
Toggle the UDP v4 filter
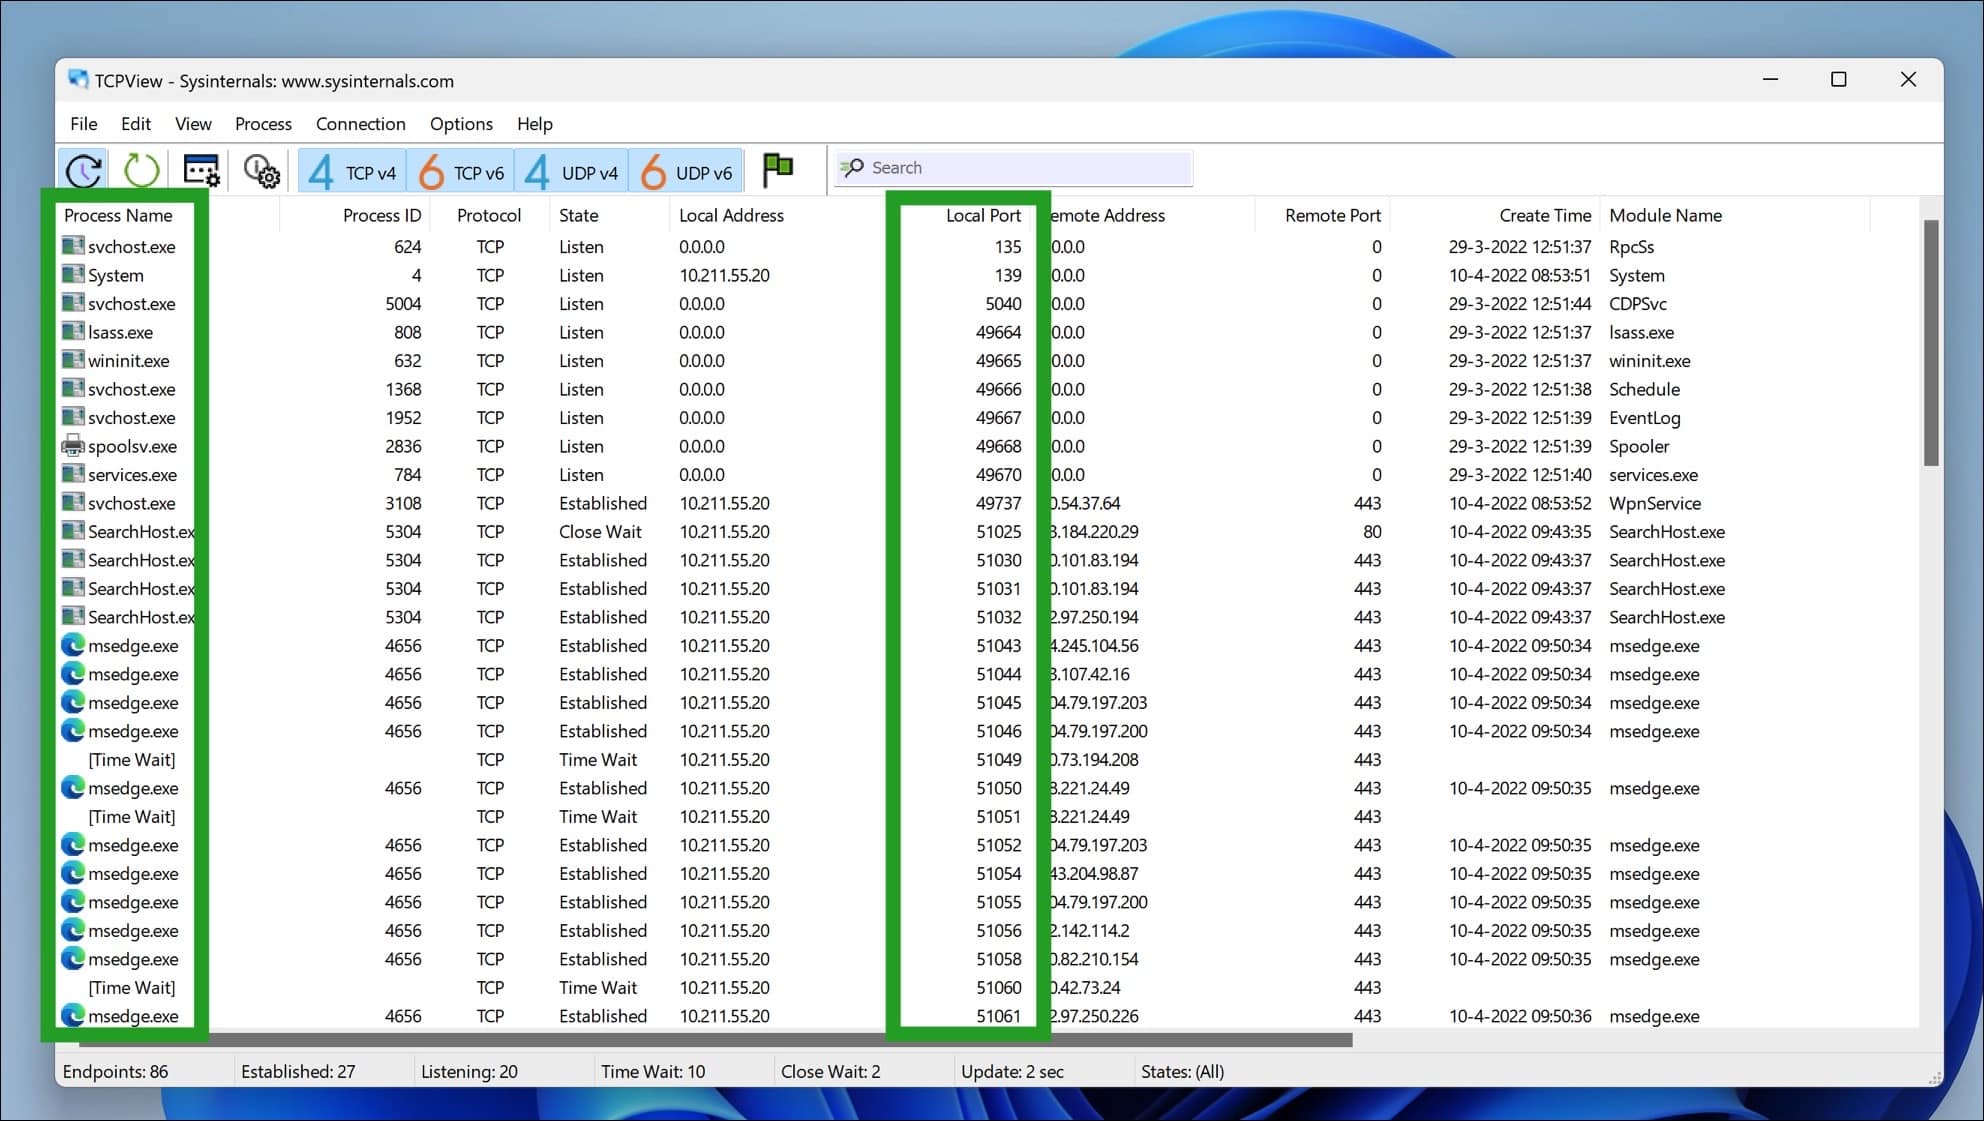[x=572, y=172]
